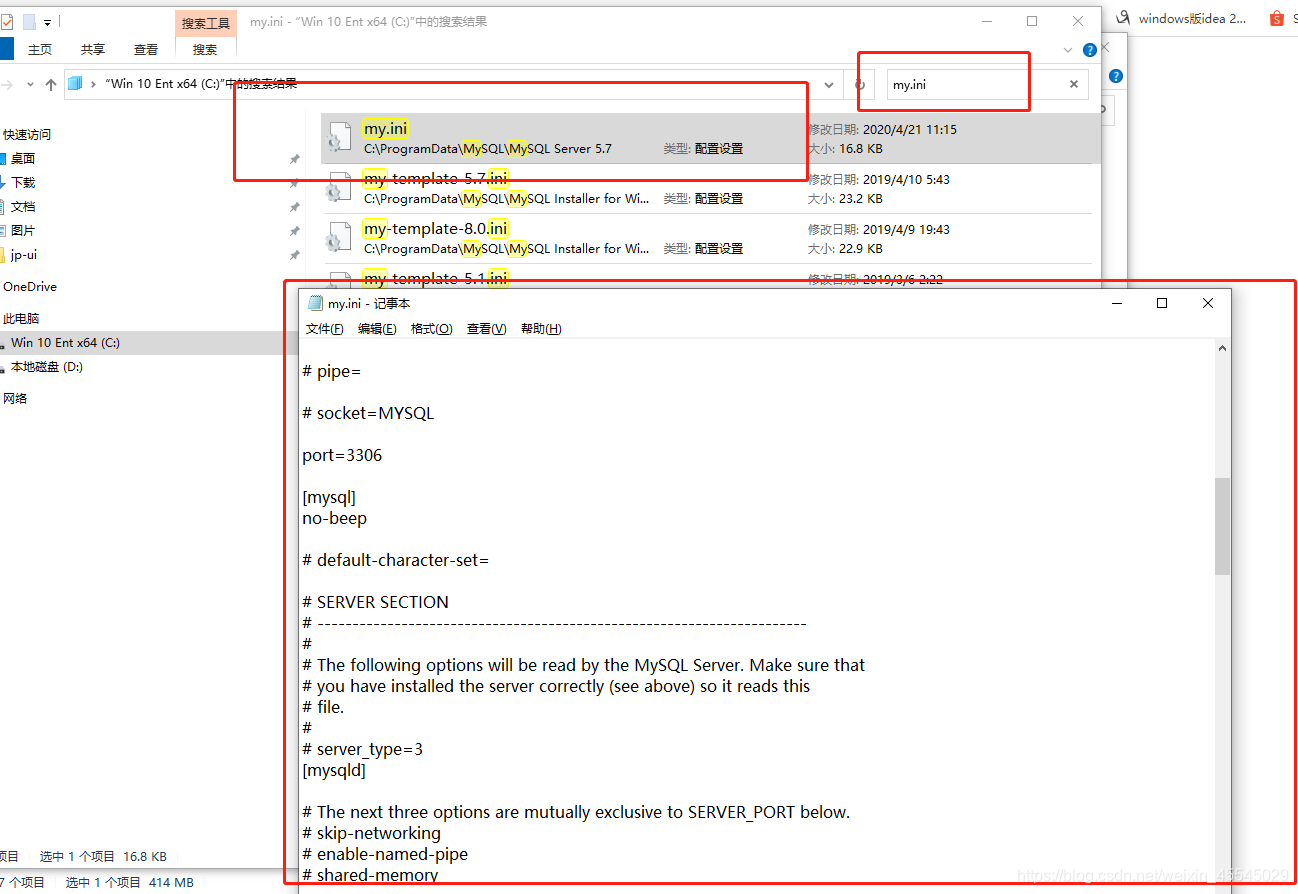Open 桌面 in the navigation pane
Screen dimensions: 1298x894
pos(23,158)
